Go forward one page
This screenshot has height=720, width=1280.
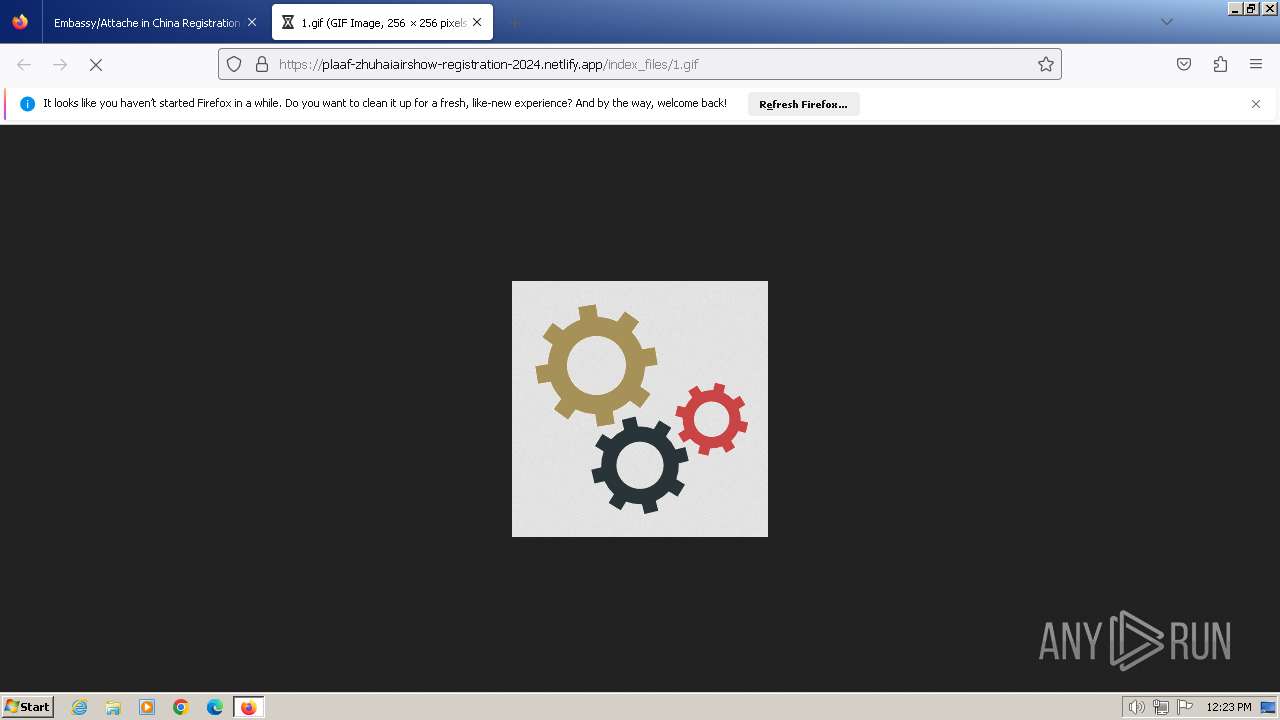tap(60, 64)
